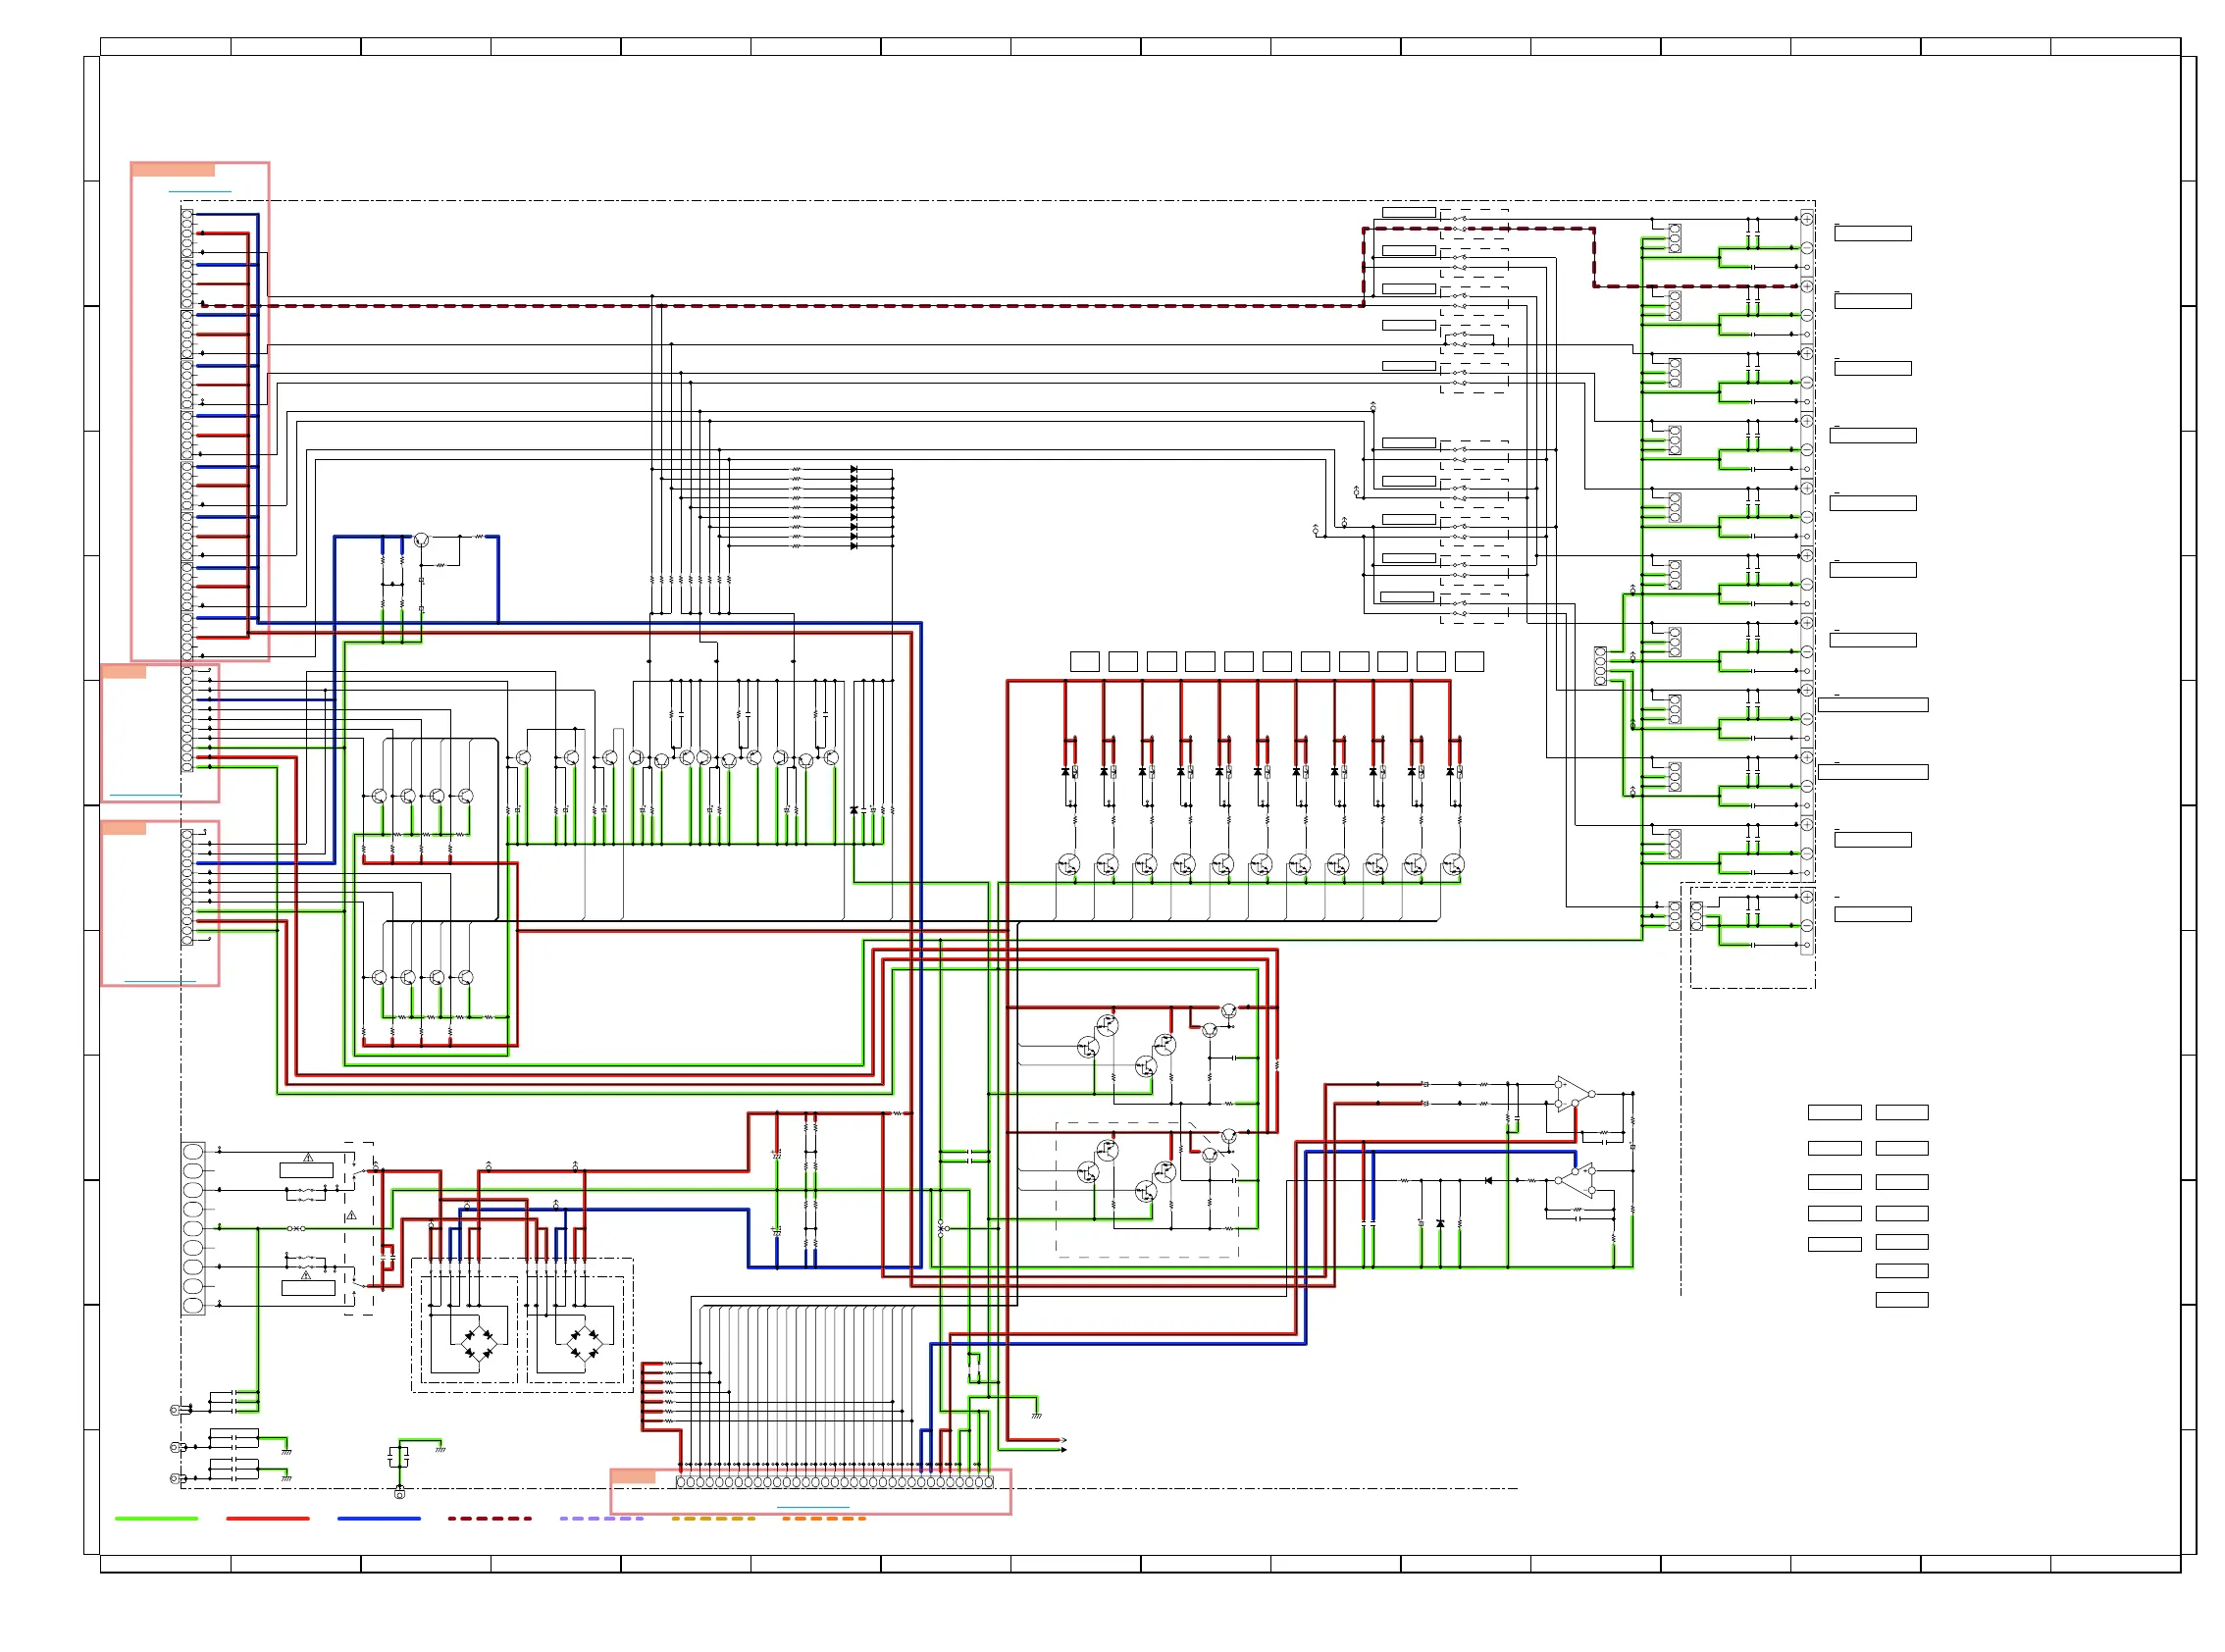Click warning triangle above the upper fuse box
Image resolution: width=2225 pixels, height=1652 pixels.
308,1158
